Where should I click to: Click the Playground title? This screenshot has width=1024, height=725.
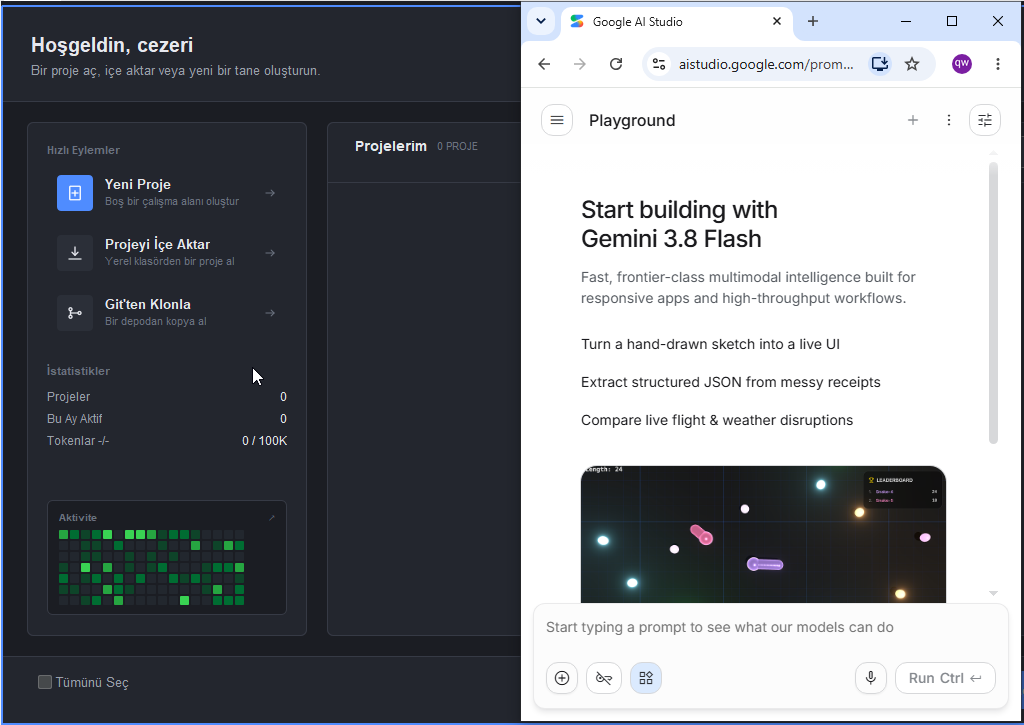(632, 120)
